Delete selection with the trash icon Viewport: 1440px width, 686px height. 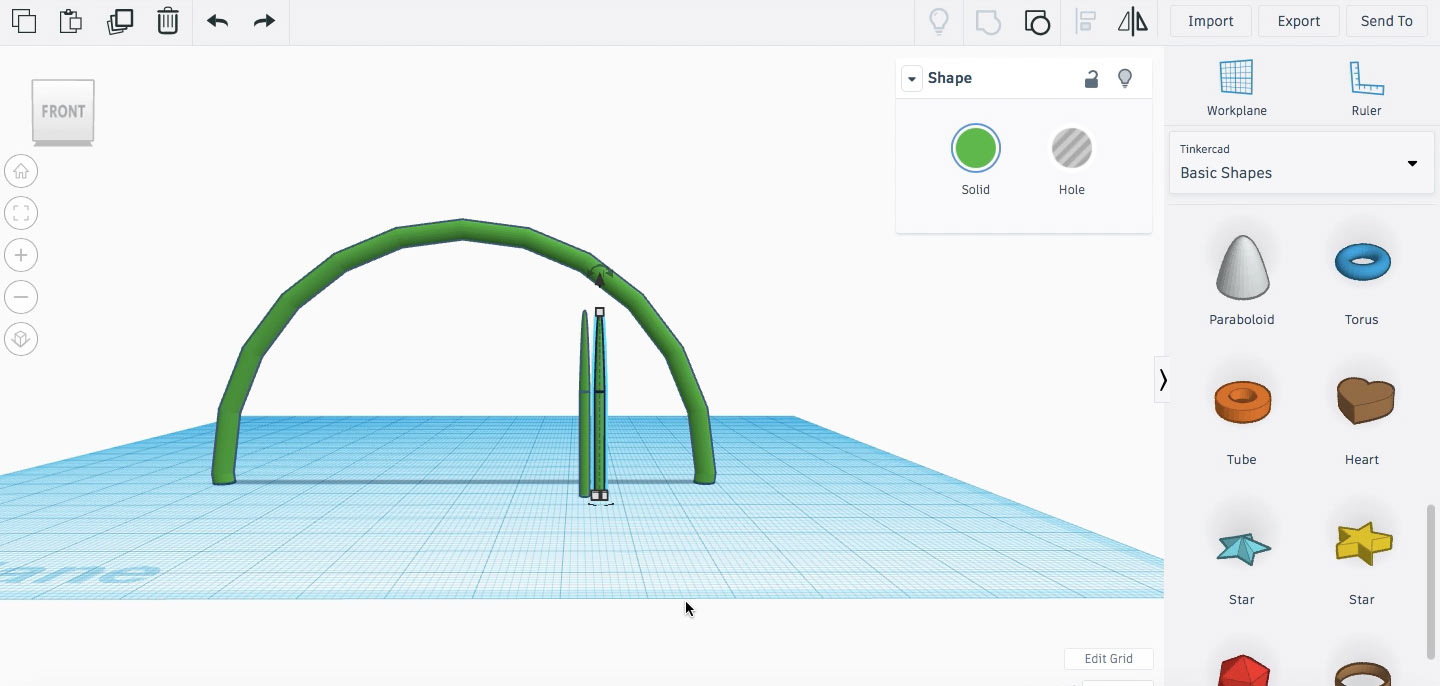[x=168, y=21]
